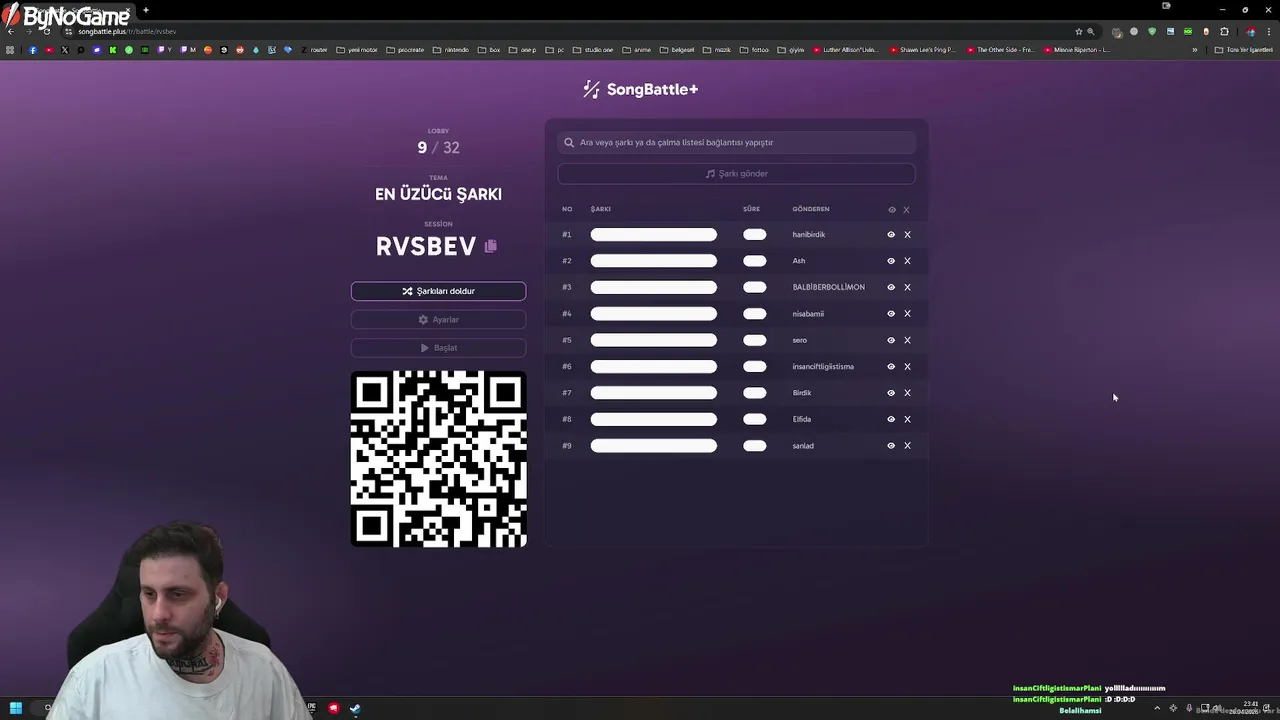
Task: Open the Reddit bookmark icon
Action: tap(240, 50)
